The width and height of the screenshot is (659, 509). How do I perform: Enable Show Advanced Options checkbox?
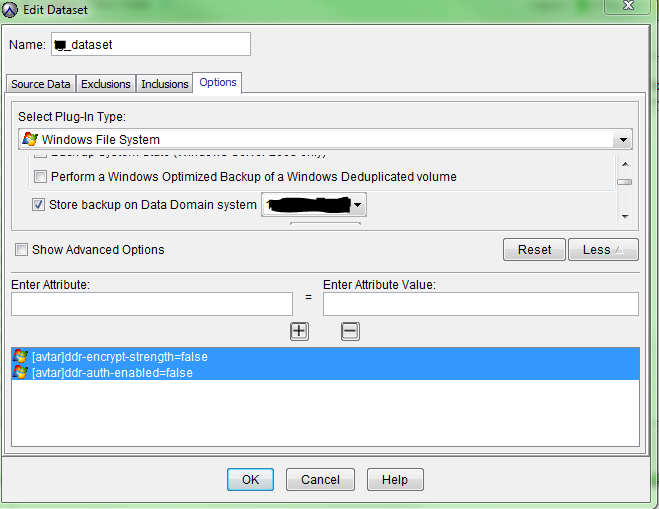[x=21, y=249]
